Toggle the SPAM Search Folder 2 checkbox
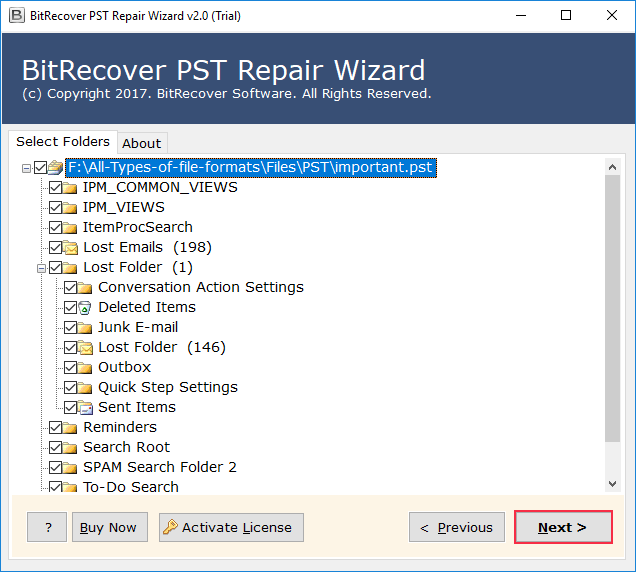636x572 pixels. click(56, 467)
